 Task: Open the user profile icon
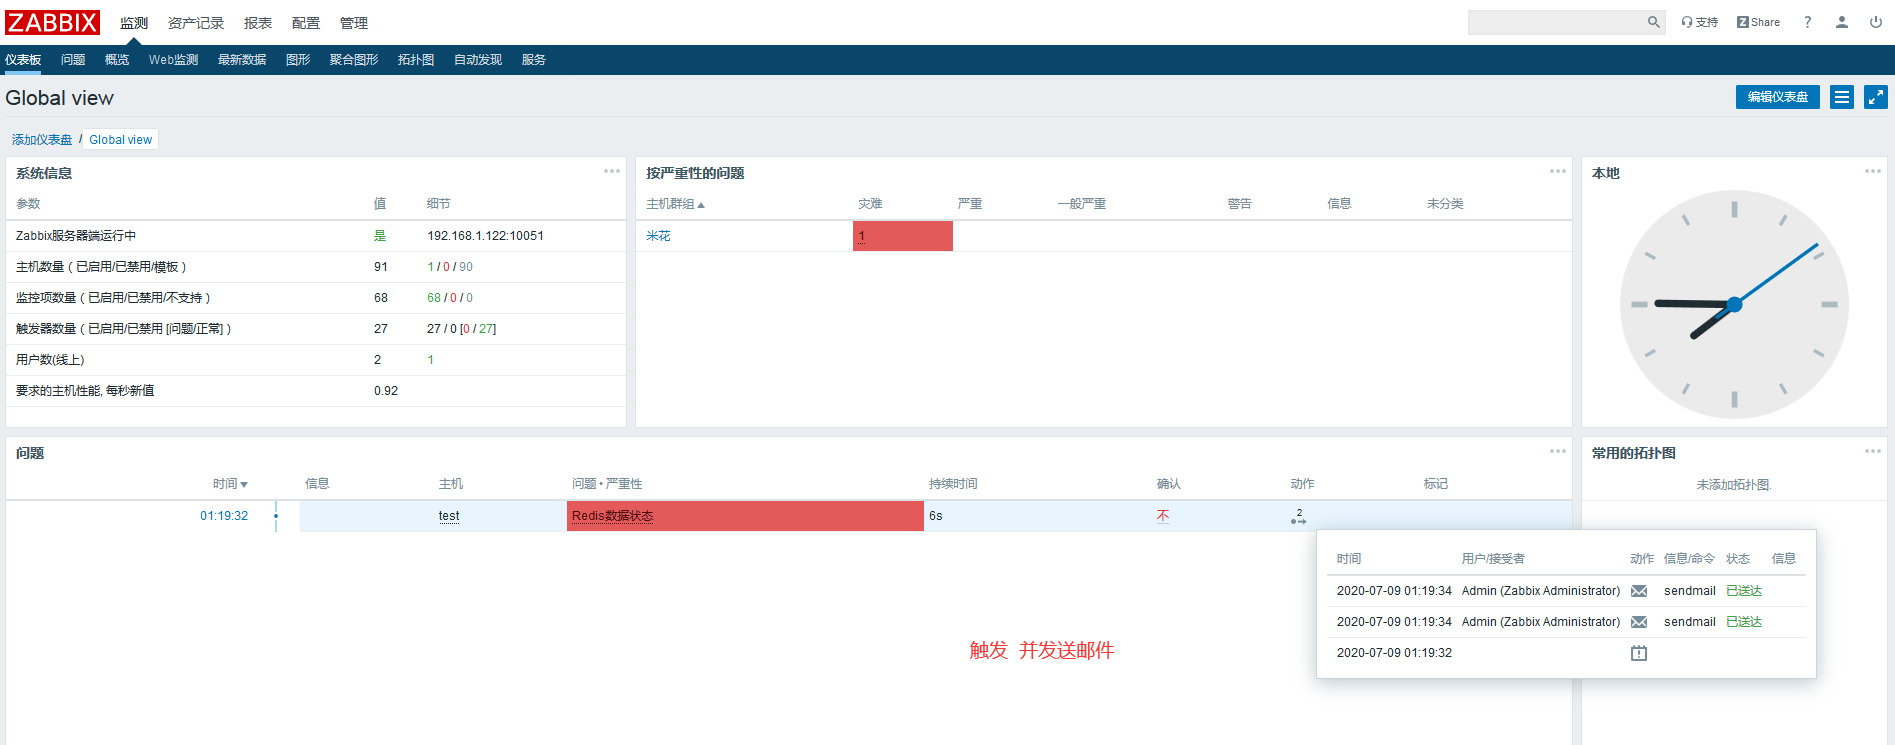tap(1841, 22)
